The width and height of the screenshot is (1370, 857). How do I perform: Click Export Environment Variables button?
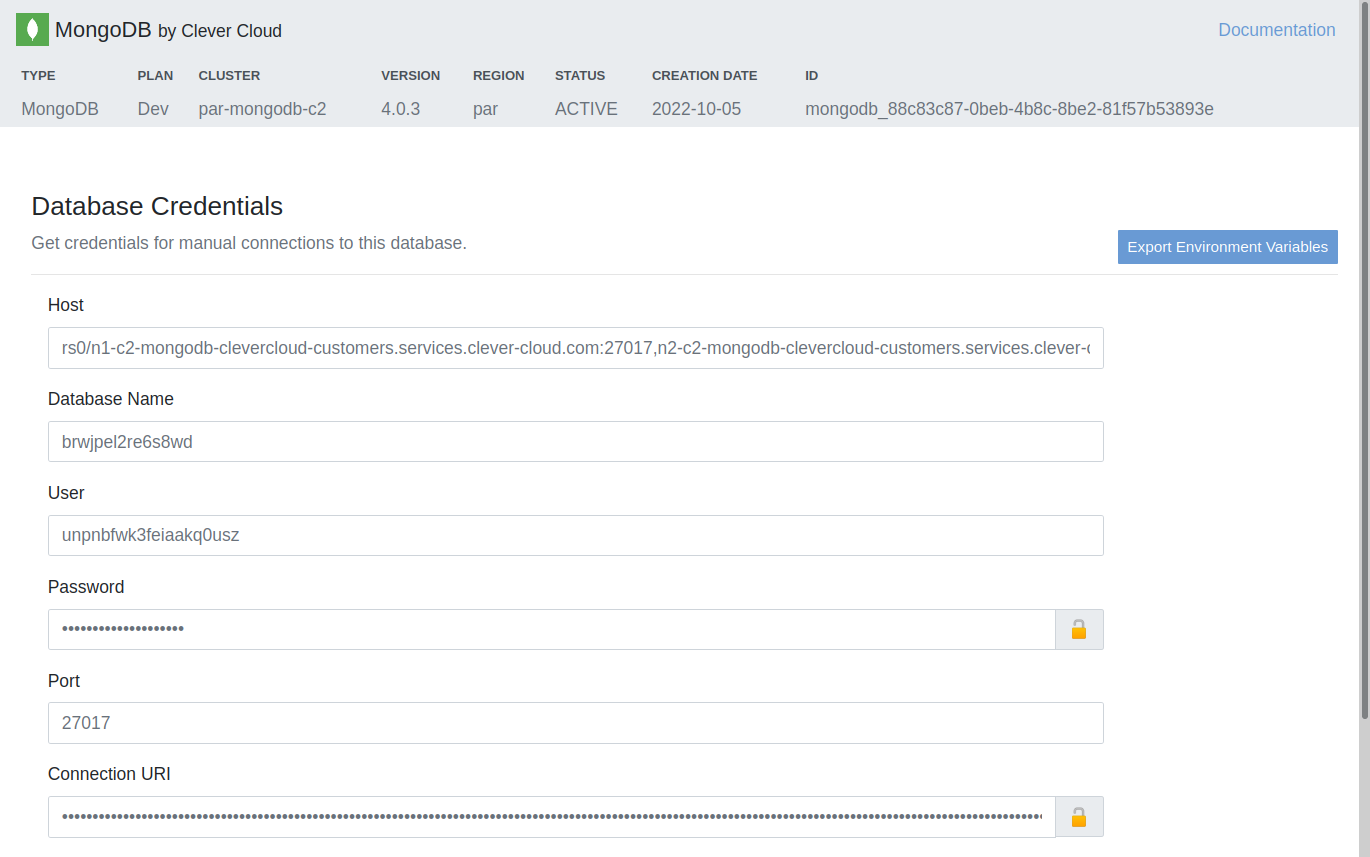click(x=1227, y=247)
